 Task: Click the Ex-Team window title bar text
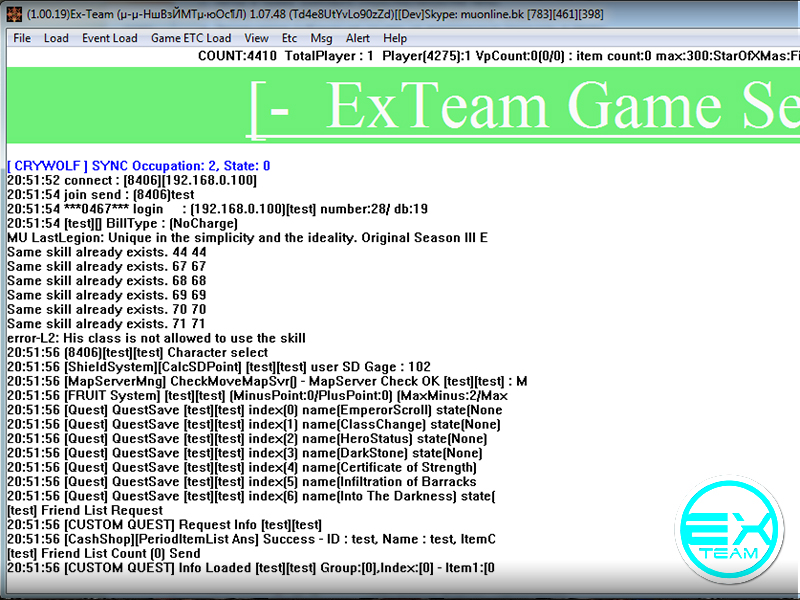click(300, 13)
